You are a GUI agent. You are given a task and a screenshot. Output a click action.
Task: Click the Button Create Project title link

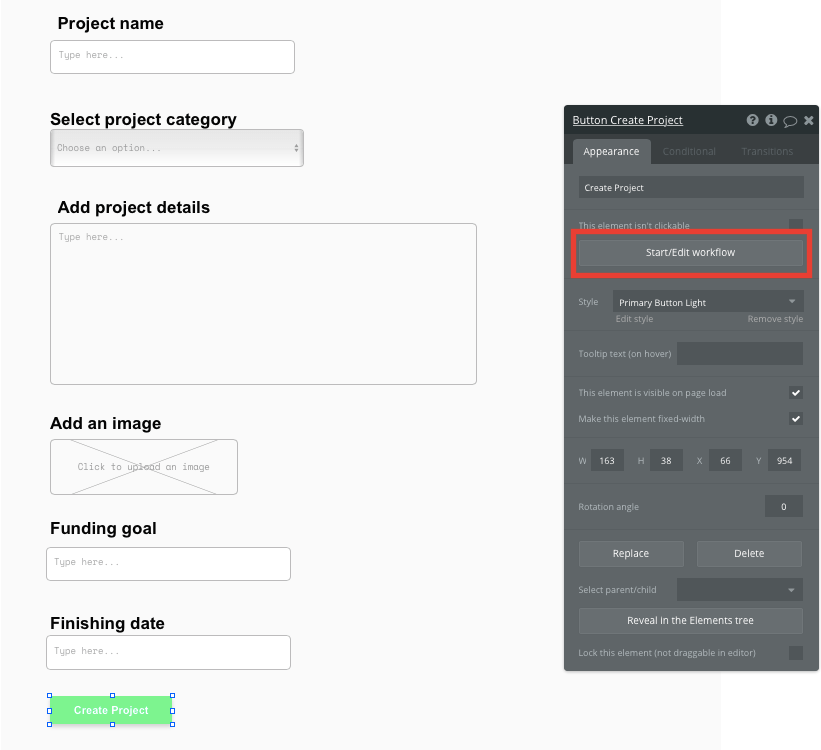625,120
